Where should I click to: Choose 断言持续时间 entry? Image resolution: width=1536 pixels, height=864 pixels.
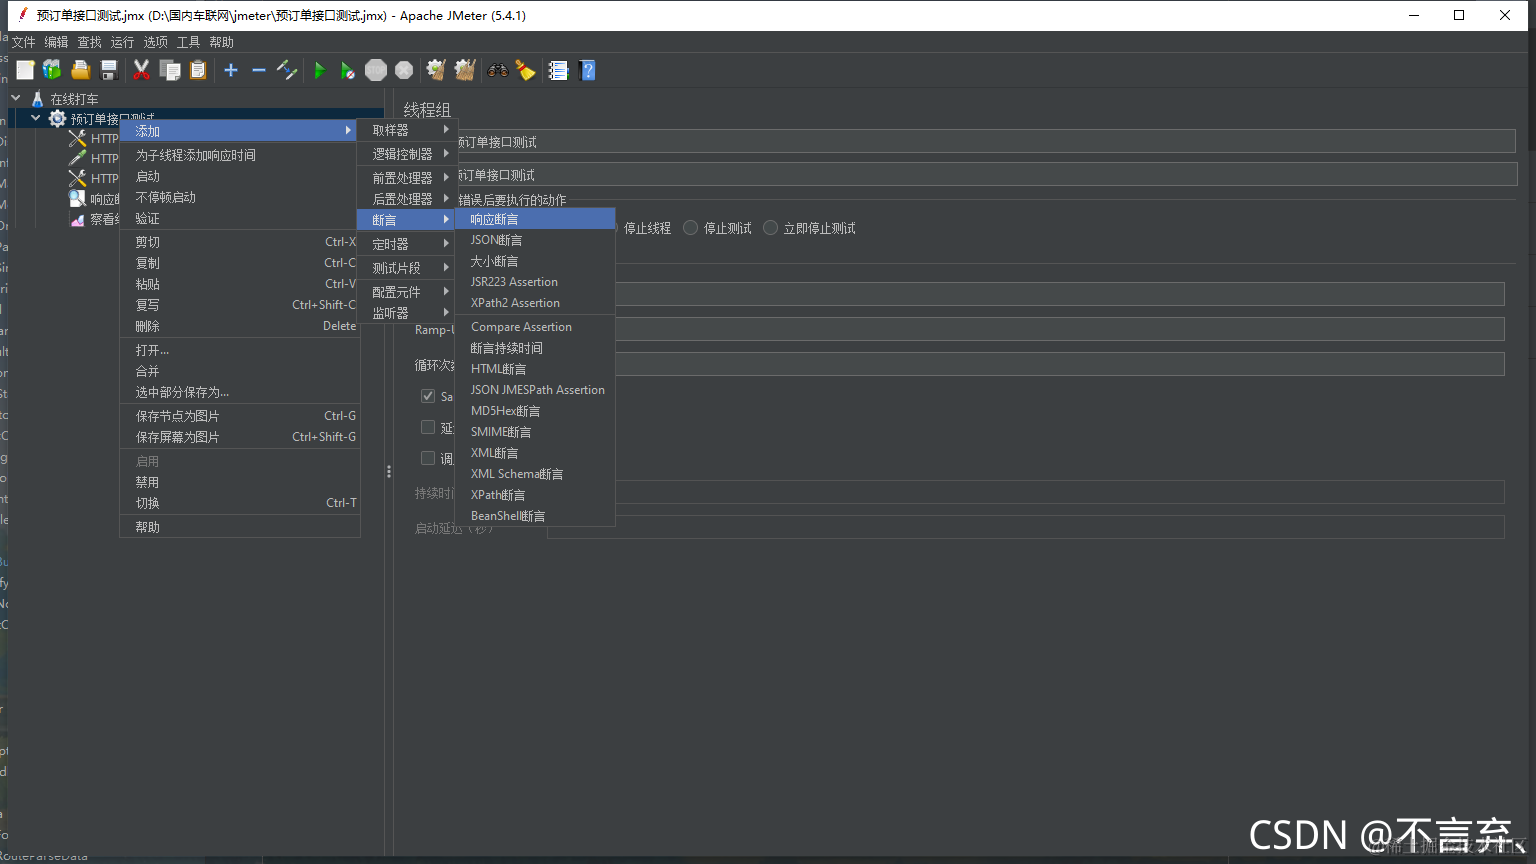(x=535, y=348)
